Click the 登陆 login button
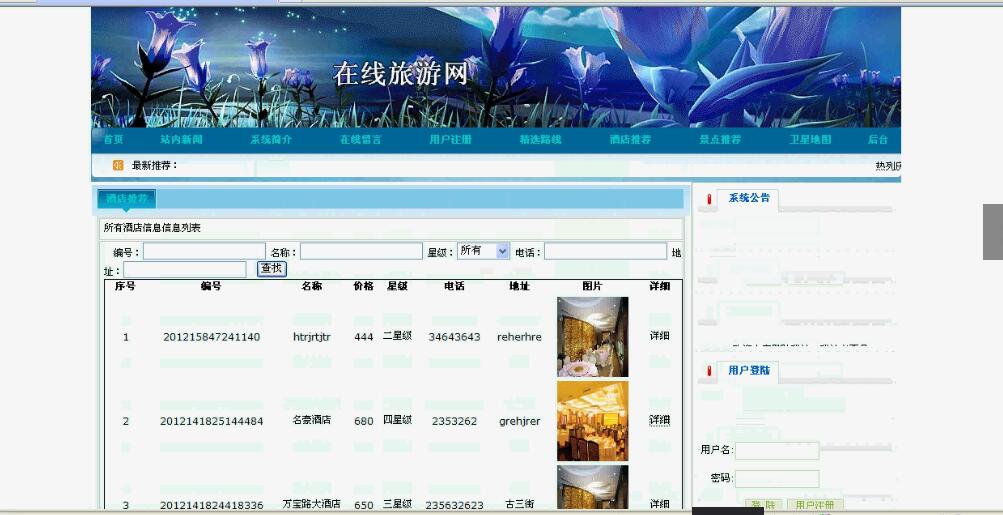The image size is (1003, 515). click(x=764, y=505)
